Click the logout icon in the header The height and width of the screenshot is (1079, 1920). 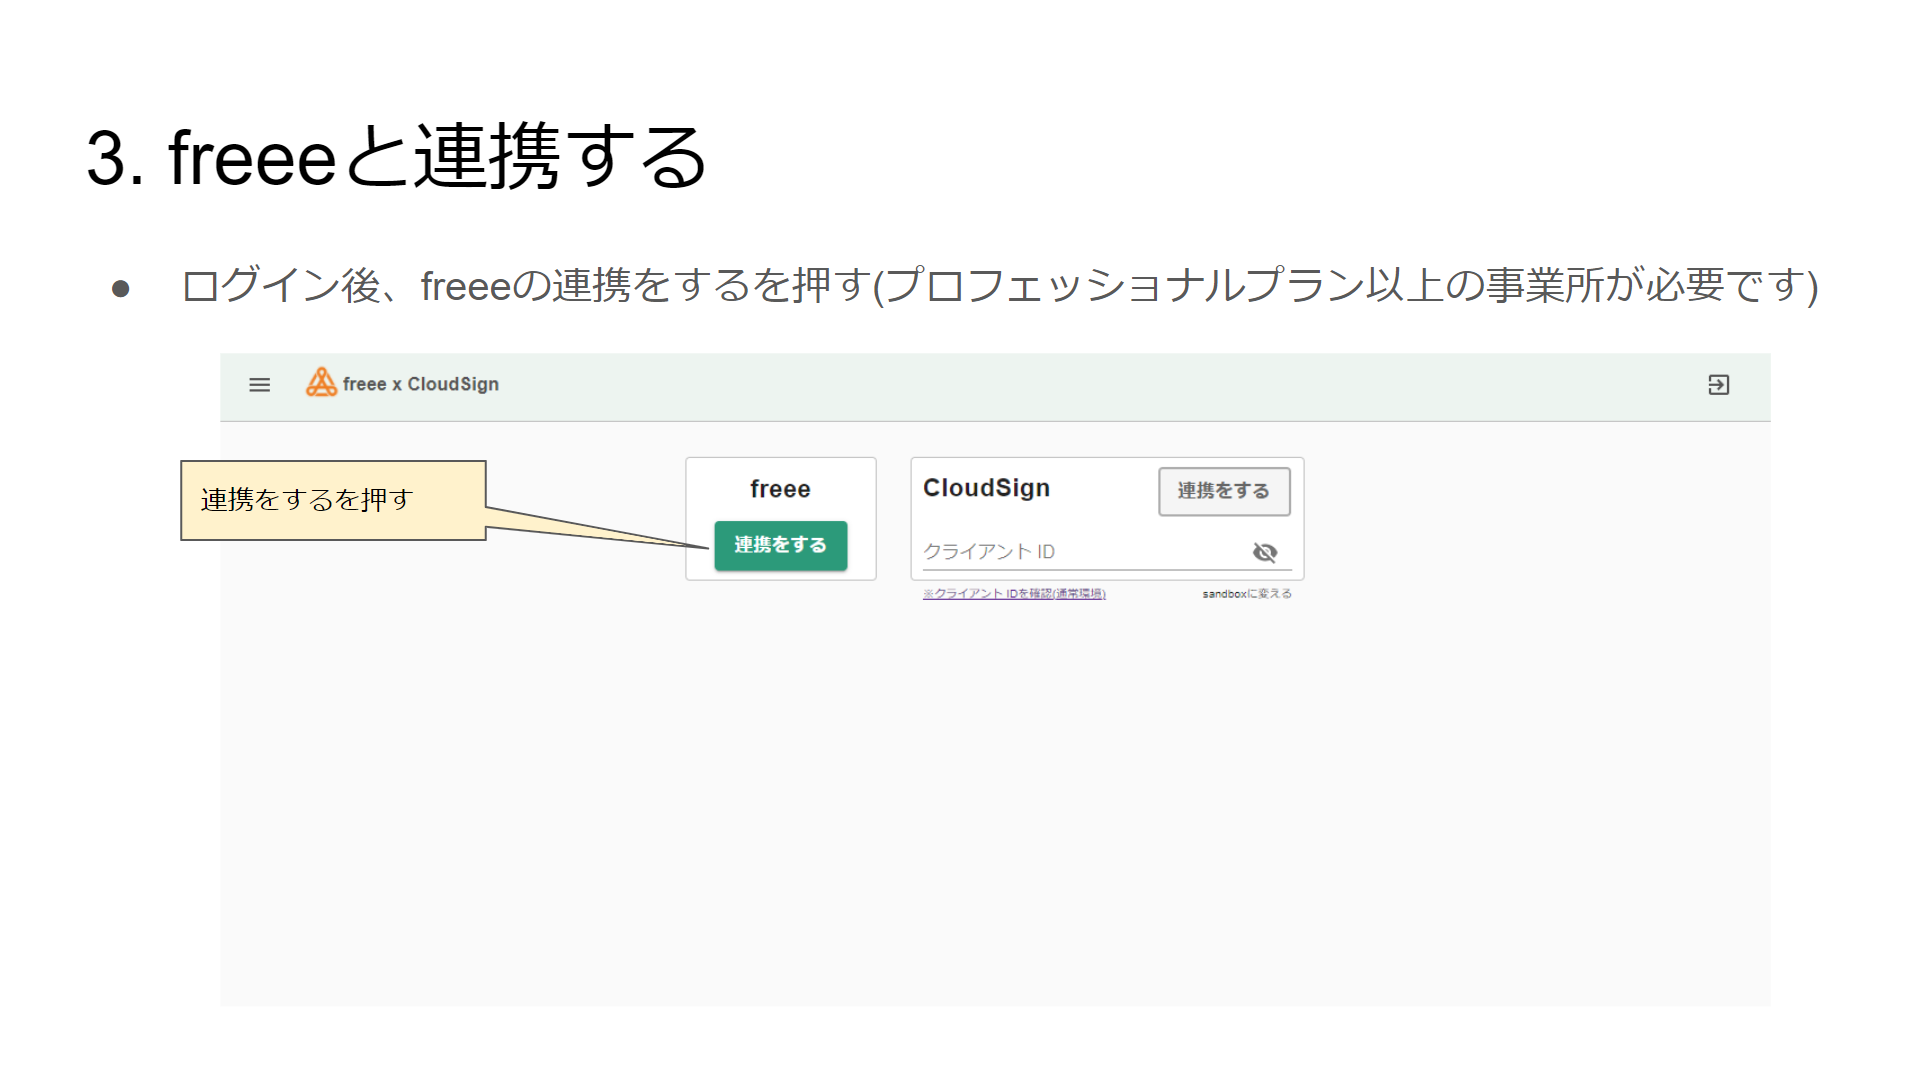(1718, 385)
